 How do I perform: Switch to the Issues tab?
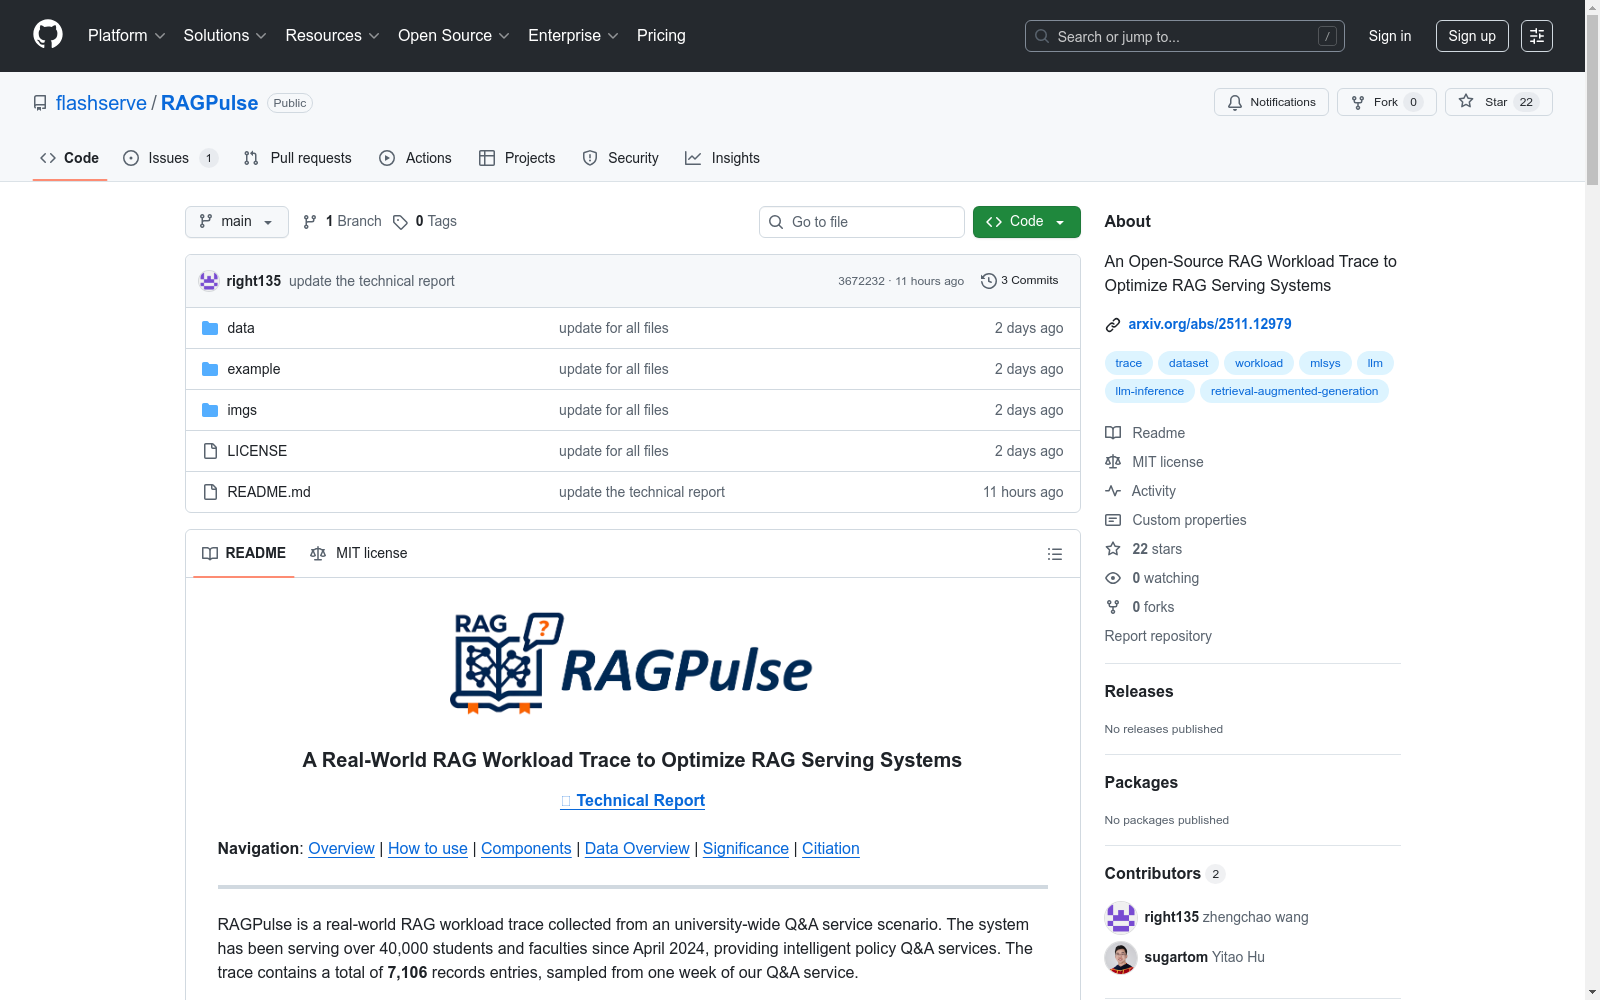click(x=170, y=158)
